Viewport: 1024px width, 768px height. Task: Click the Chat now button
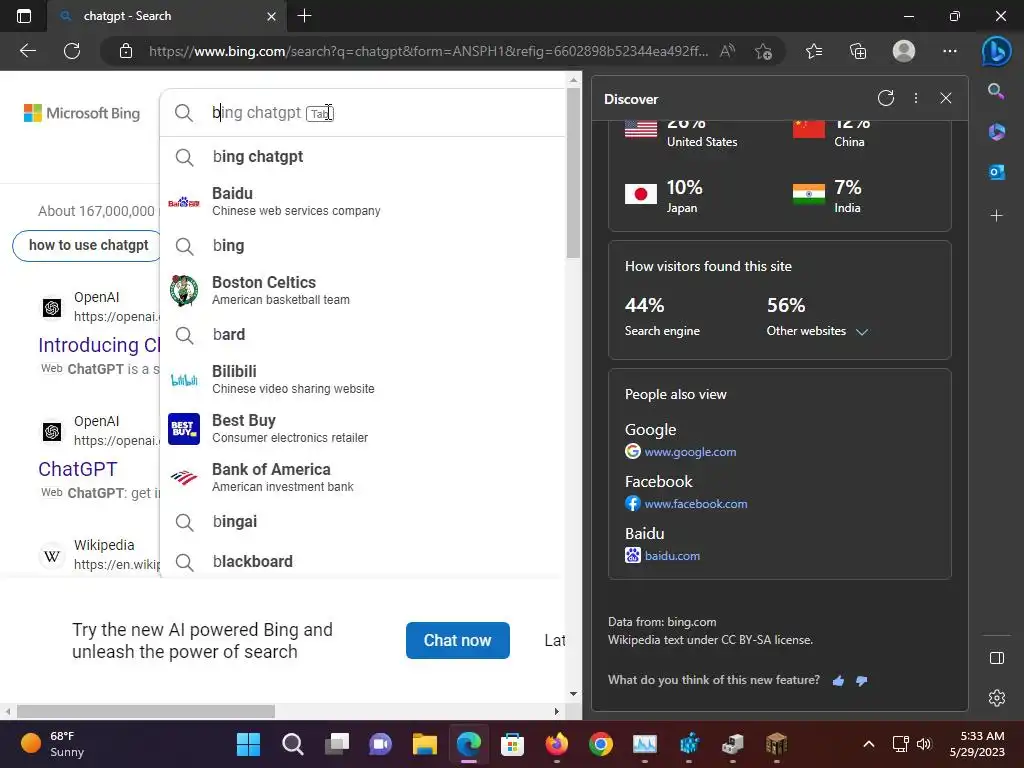pos(457,640)
